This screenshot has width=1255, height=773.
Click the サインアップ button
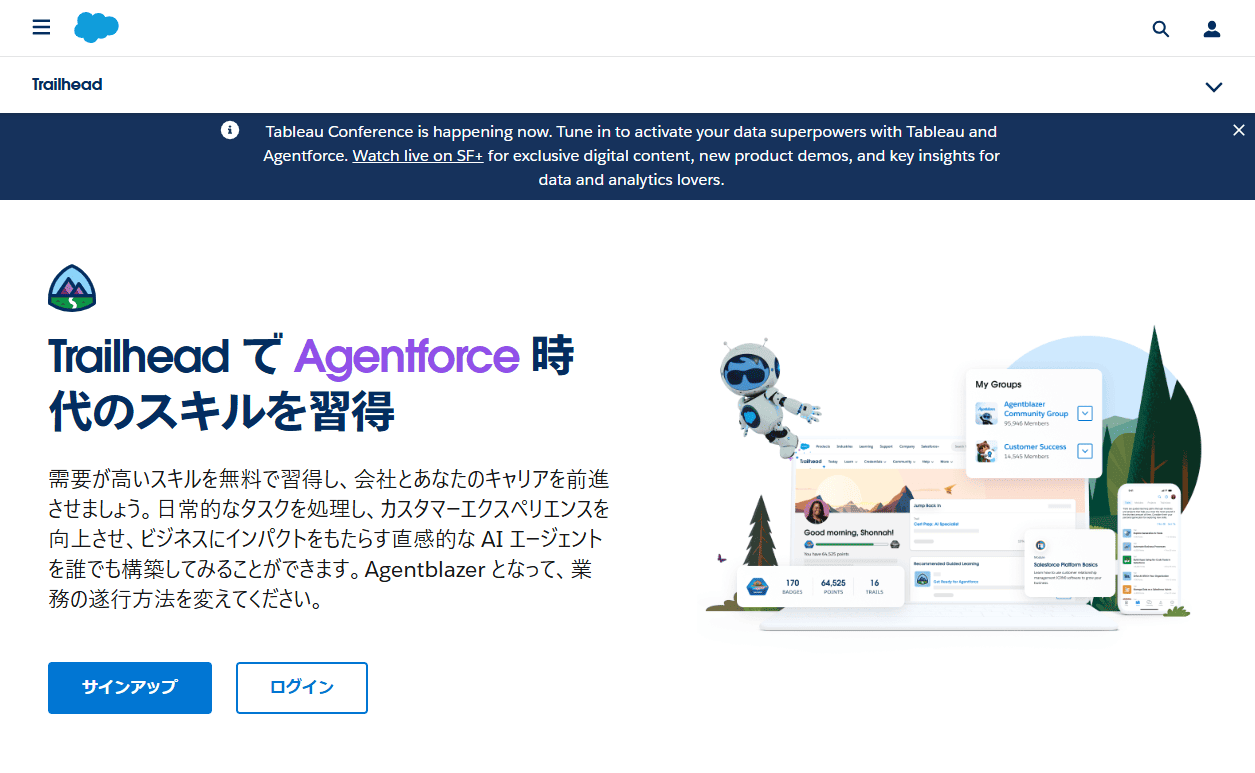pos(130,688)
